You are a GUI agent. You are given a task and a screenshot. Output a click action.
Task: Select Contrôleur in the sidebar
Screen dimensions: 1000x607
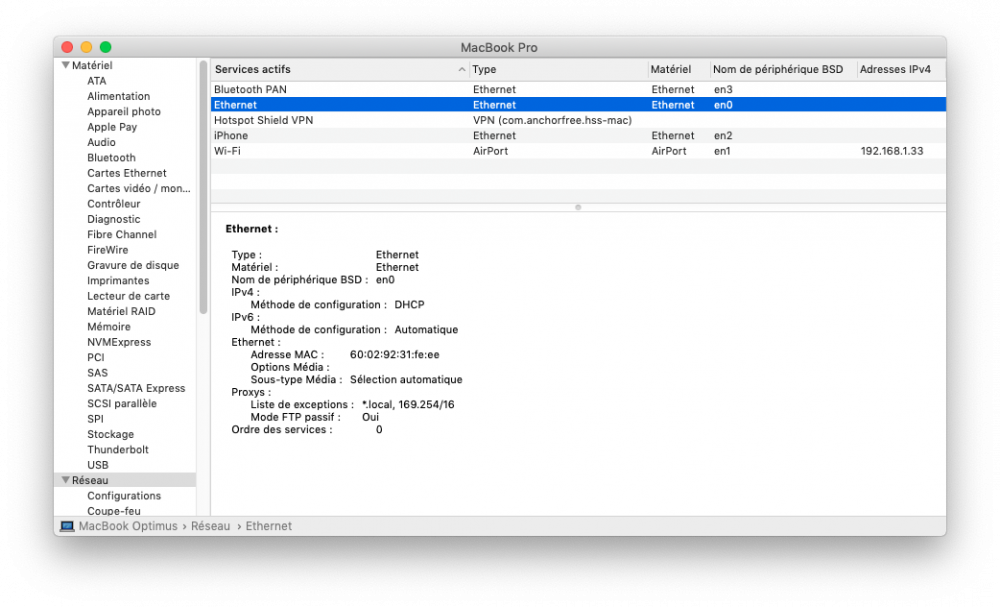tap(114, 203)
